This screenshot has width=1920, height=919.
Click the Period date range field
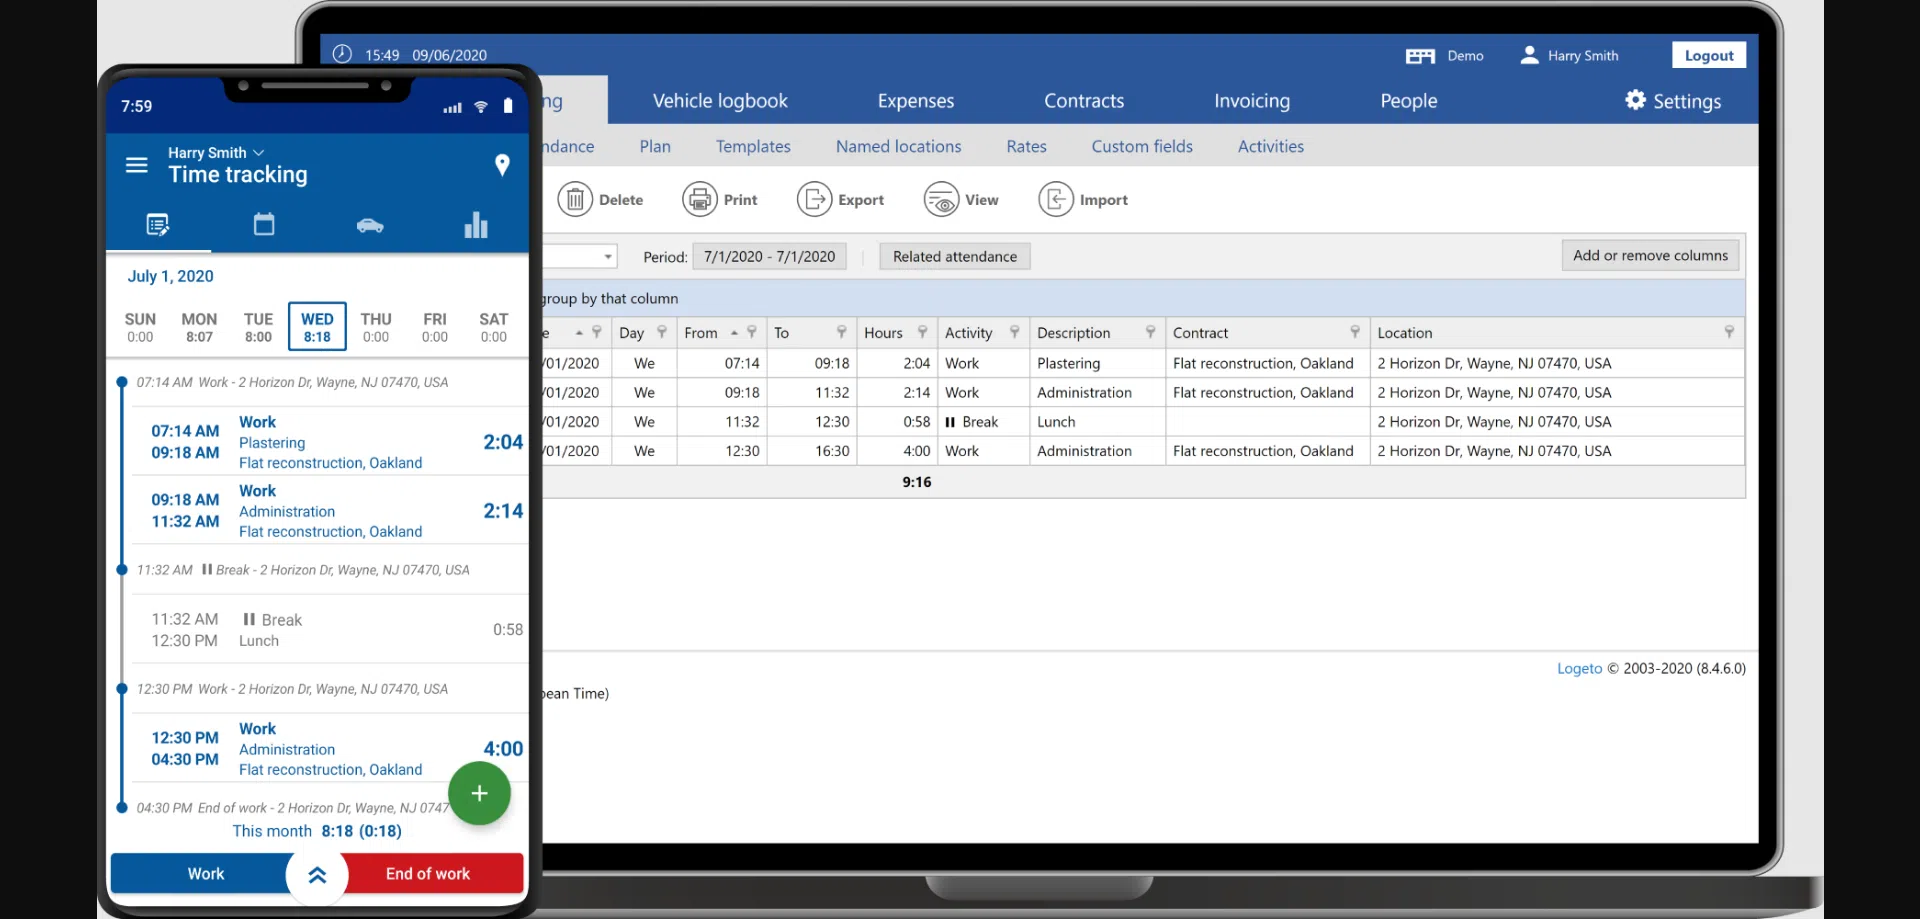[x=768, y=256]
